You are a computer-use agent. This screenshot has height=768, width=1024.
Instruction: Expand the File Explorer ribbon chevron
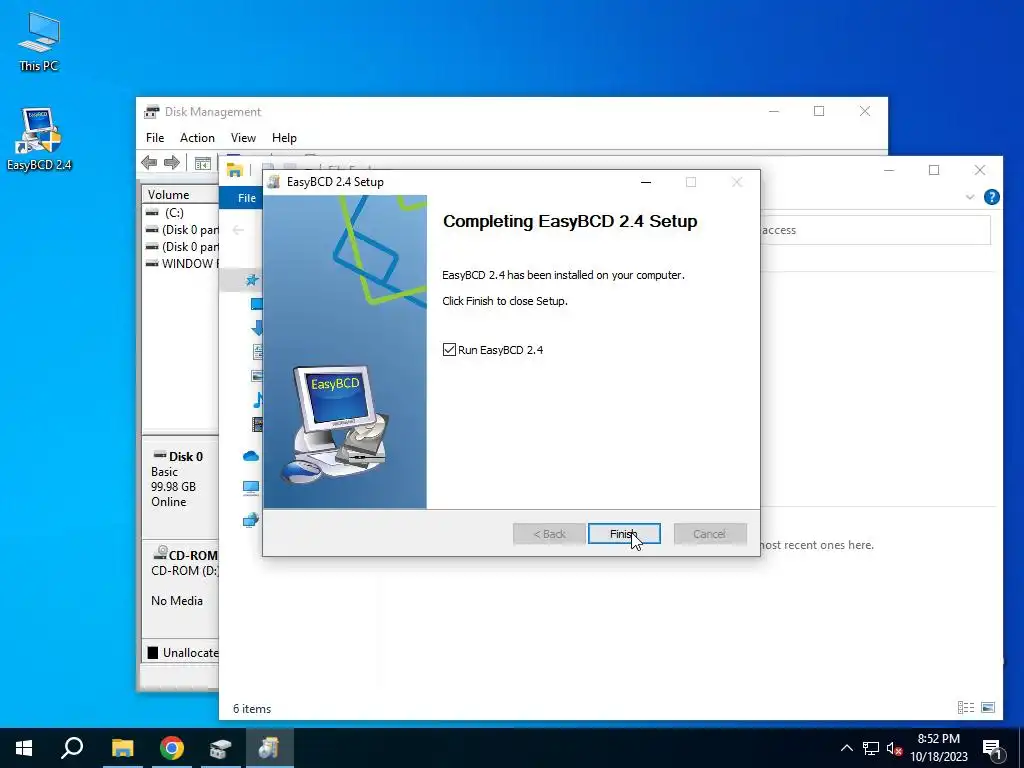970,197
